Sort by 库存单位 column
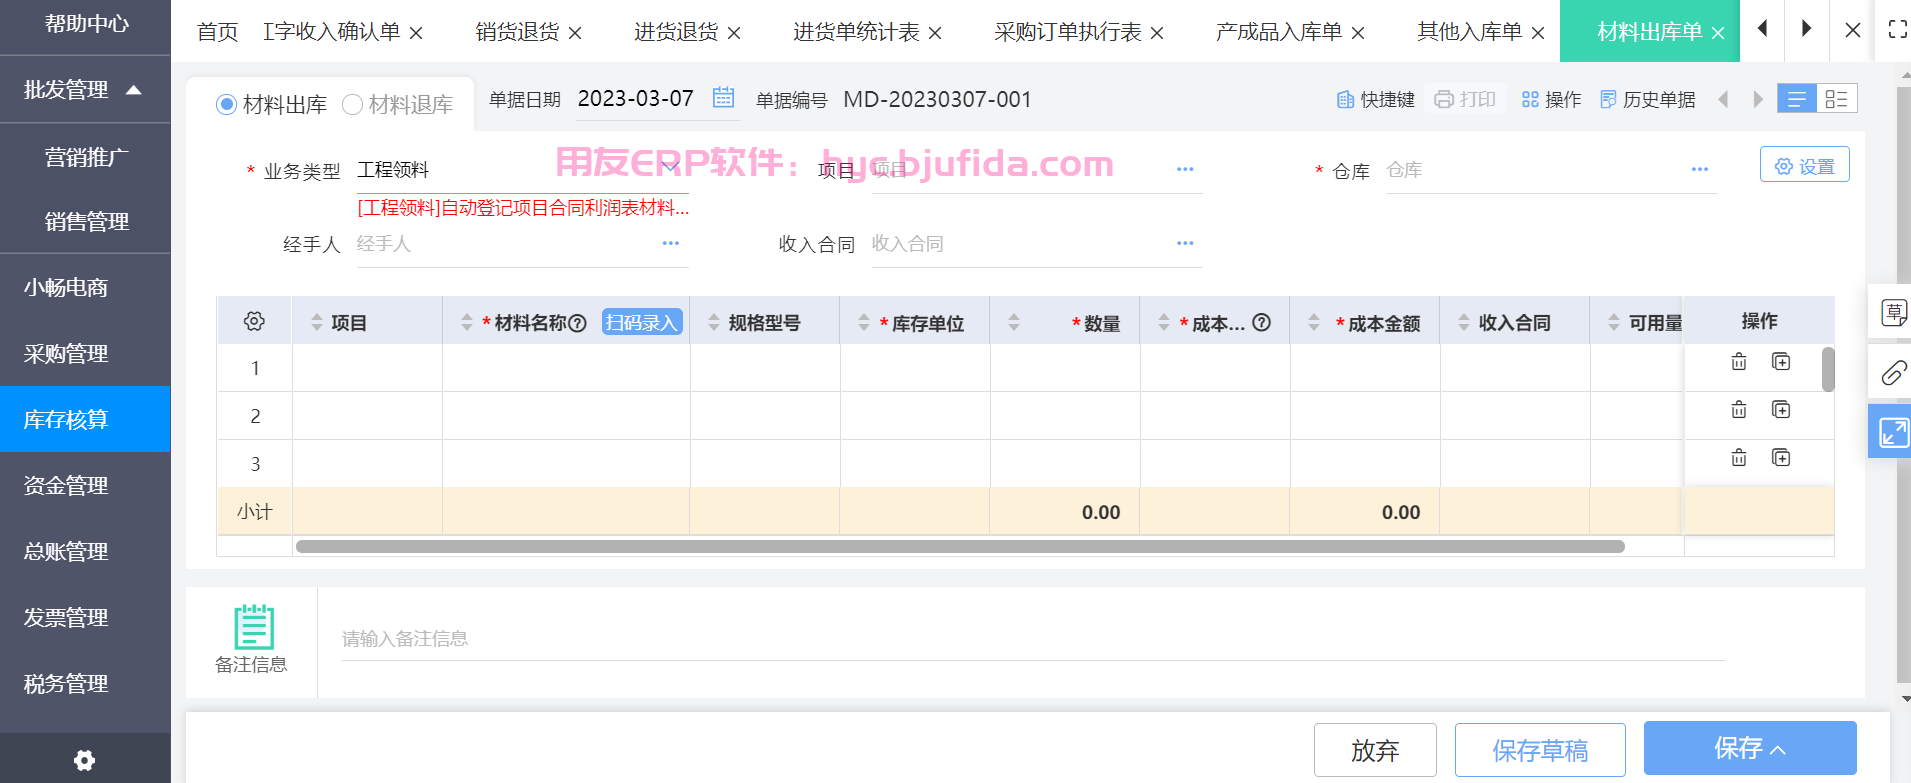1911x783 pixels. coord(864,322)
